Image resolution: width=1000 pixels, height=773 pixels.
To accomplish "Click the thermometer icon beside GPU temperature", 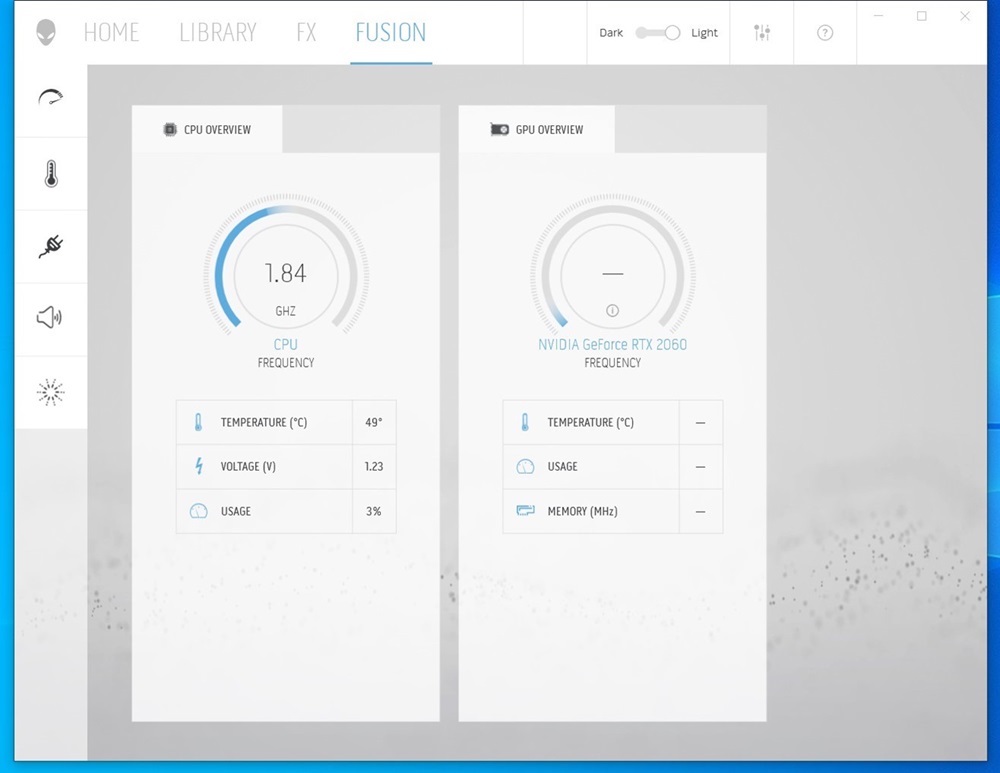I will coord(524,422).
